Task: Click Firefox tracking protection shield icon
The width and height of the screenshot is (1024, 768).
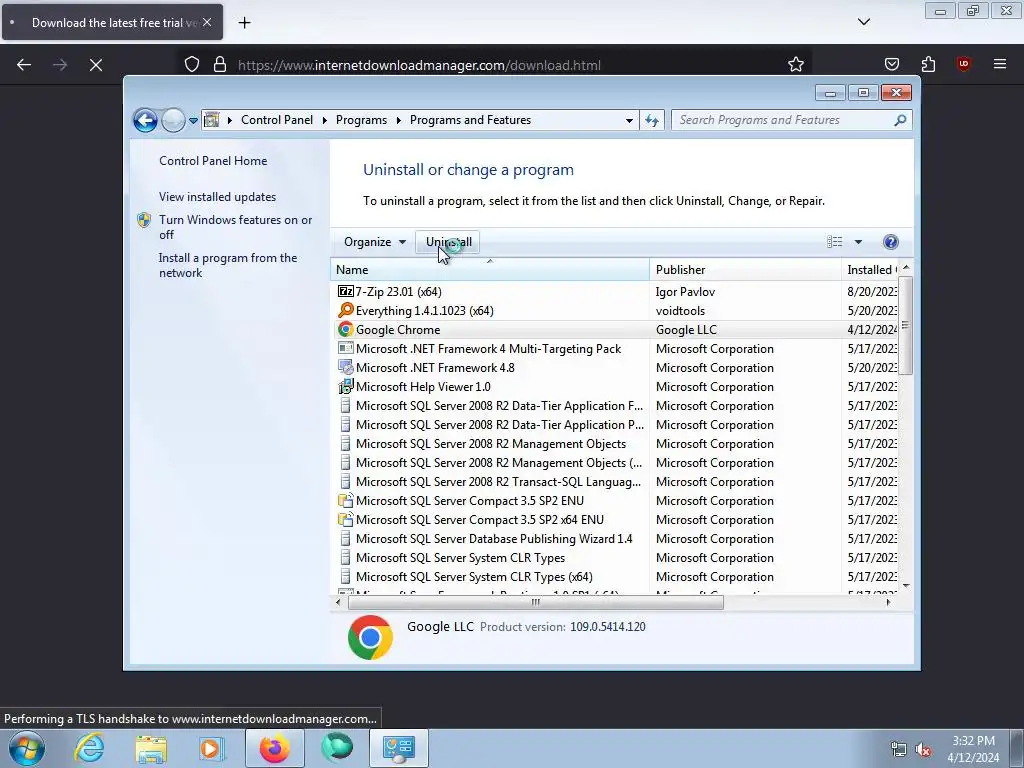Action: click(x=191, y=65)
